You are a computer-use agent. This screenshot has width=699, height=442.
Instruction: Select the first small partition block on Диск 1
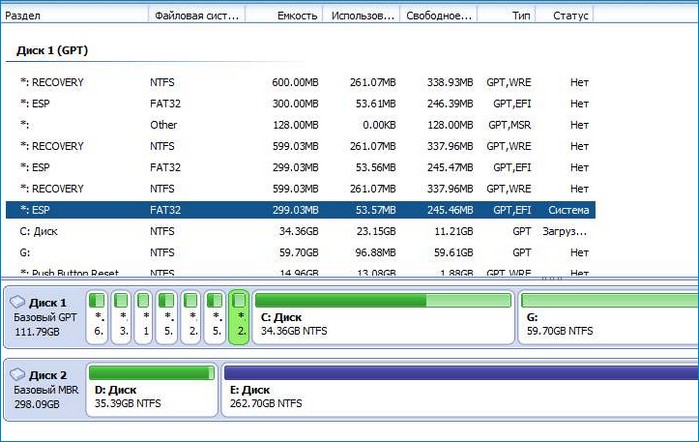[x=98, y=317]
